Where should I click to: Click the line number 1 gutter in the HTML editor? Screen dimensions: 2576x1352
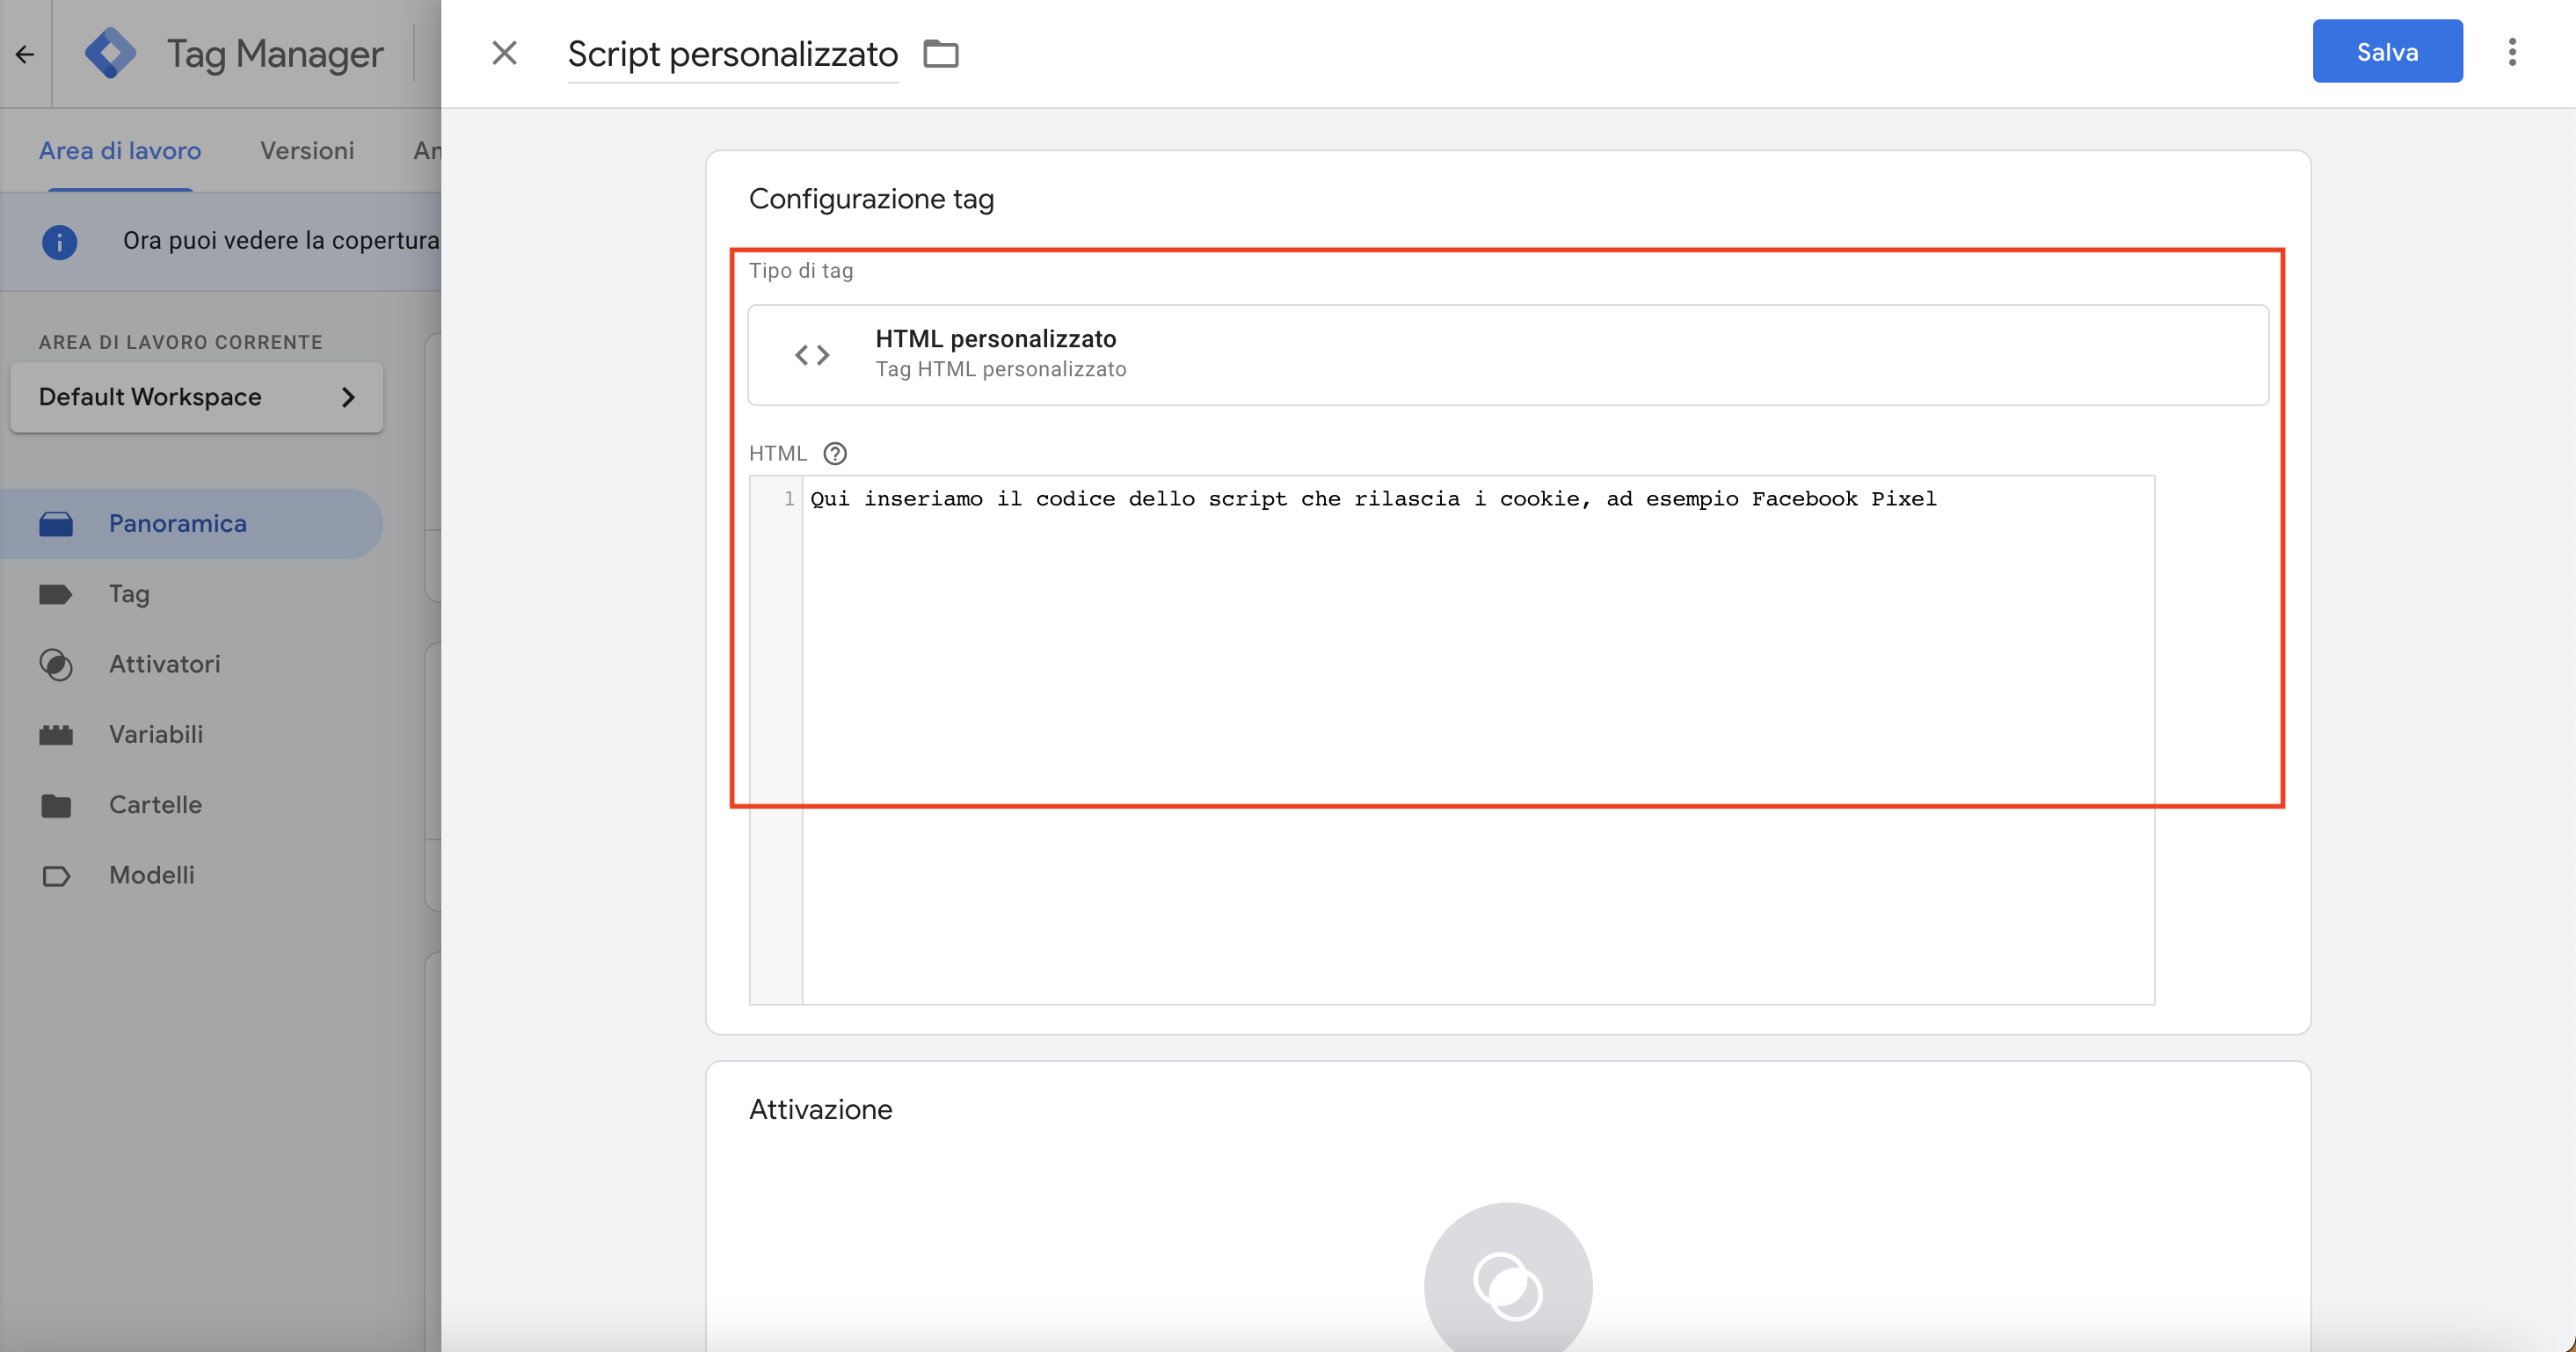pyautogui.click(x=789, y=499)
